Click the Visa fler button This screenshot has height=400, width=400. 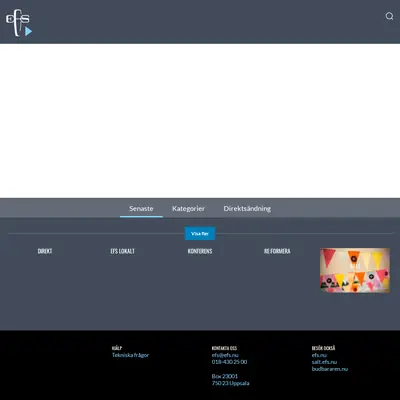[200, 234]
